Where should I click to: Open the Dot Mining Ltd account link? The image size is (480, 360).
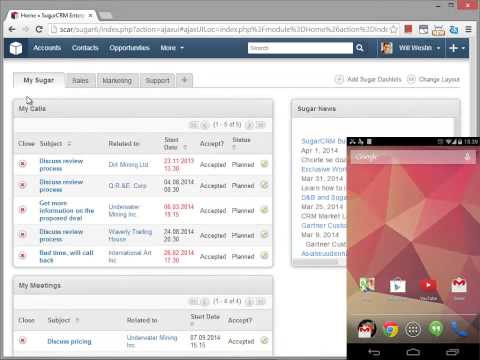[x=128, y=165]
